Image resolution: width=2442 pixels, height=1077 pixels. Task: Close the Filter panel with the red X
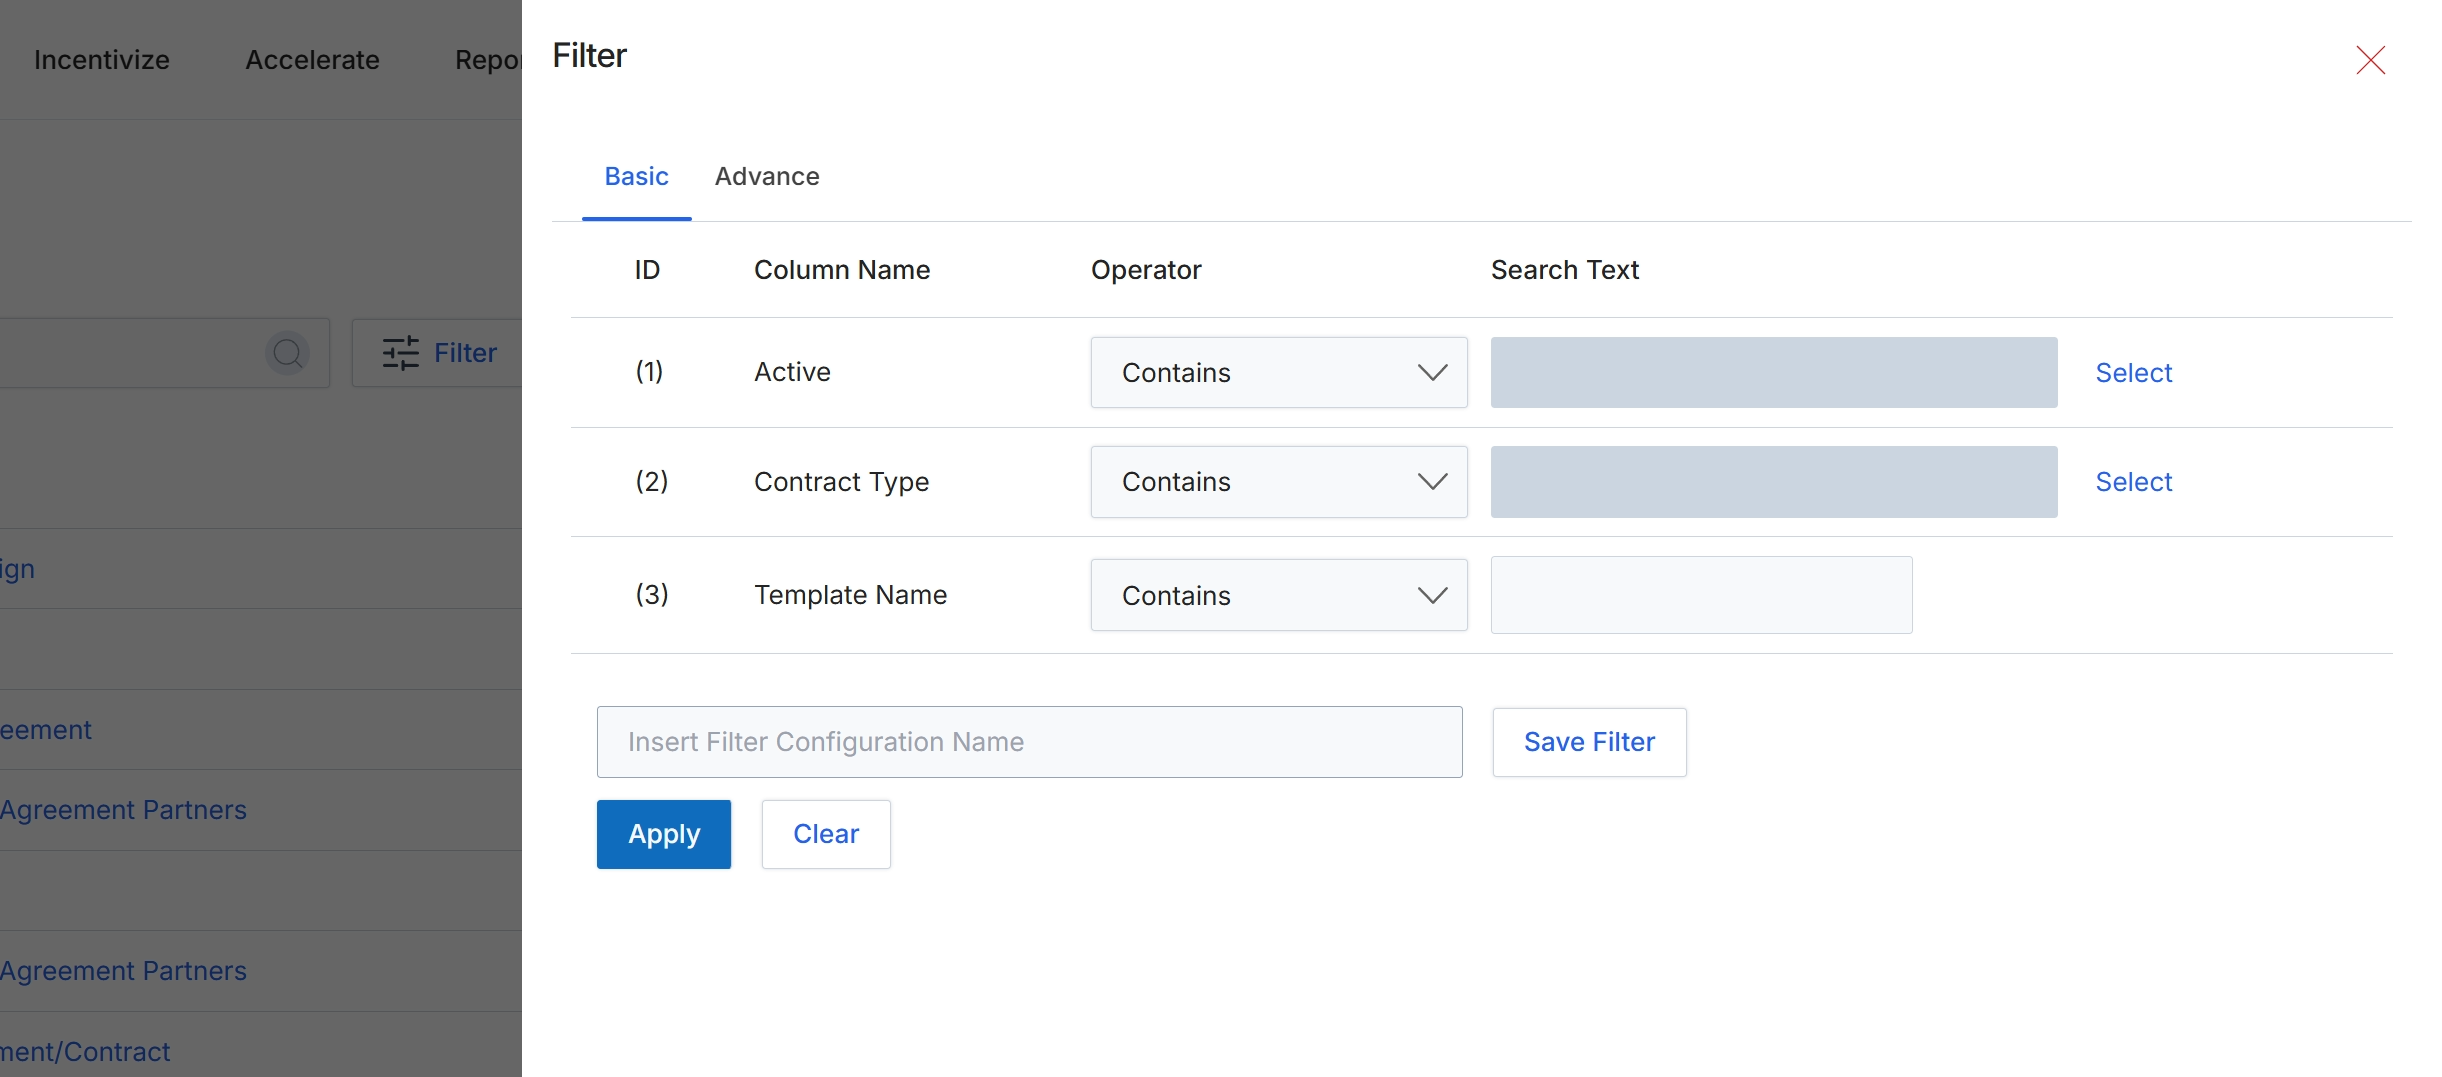[2370, 60]
